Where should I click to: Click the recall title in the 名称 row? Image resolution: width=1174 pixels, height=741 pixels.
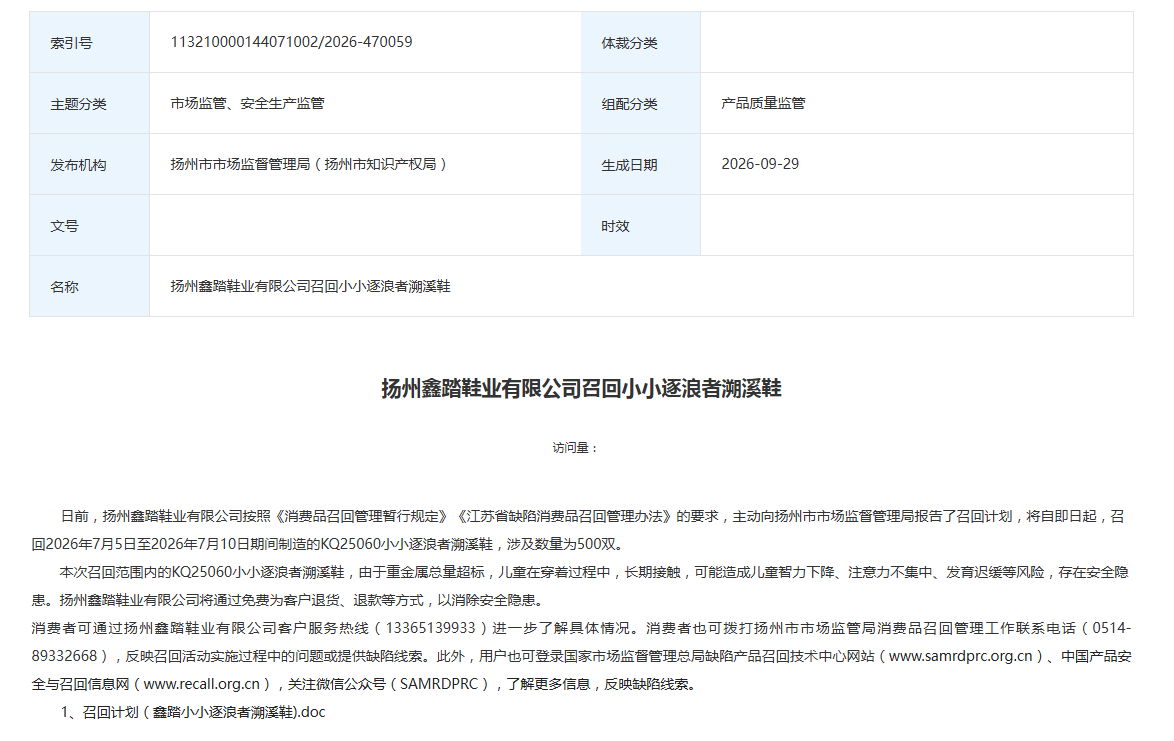(310, 286)
